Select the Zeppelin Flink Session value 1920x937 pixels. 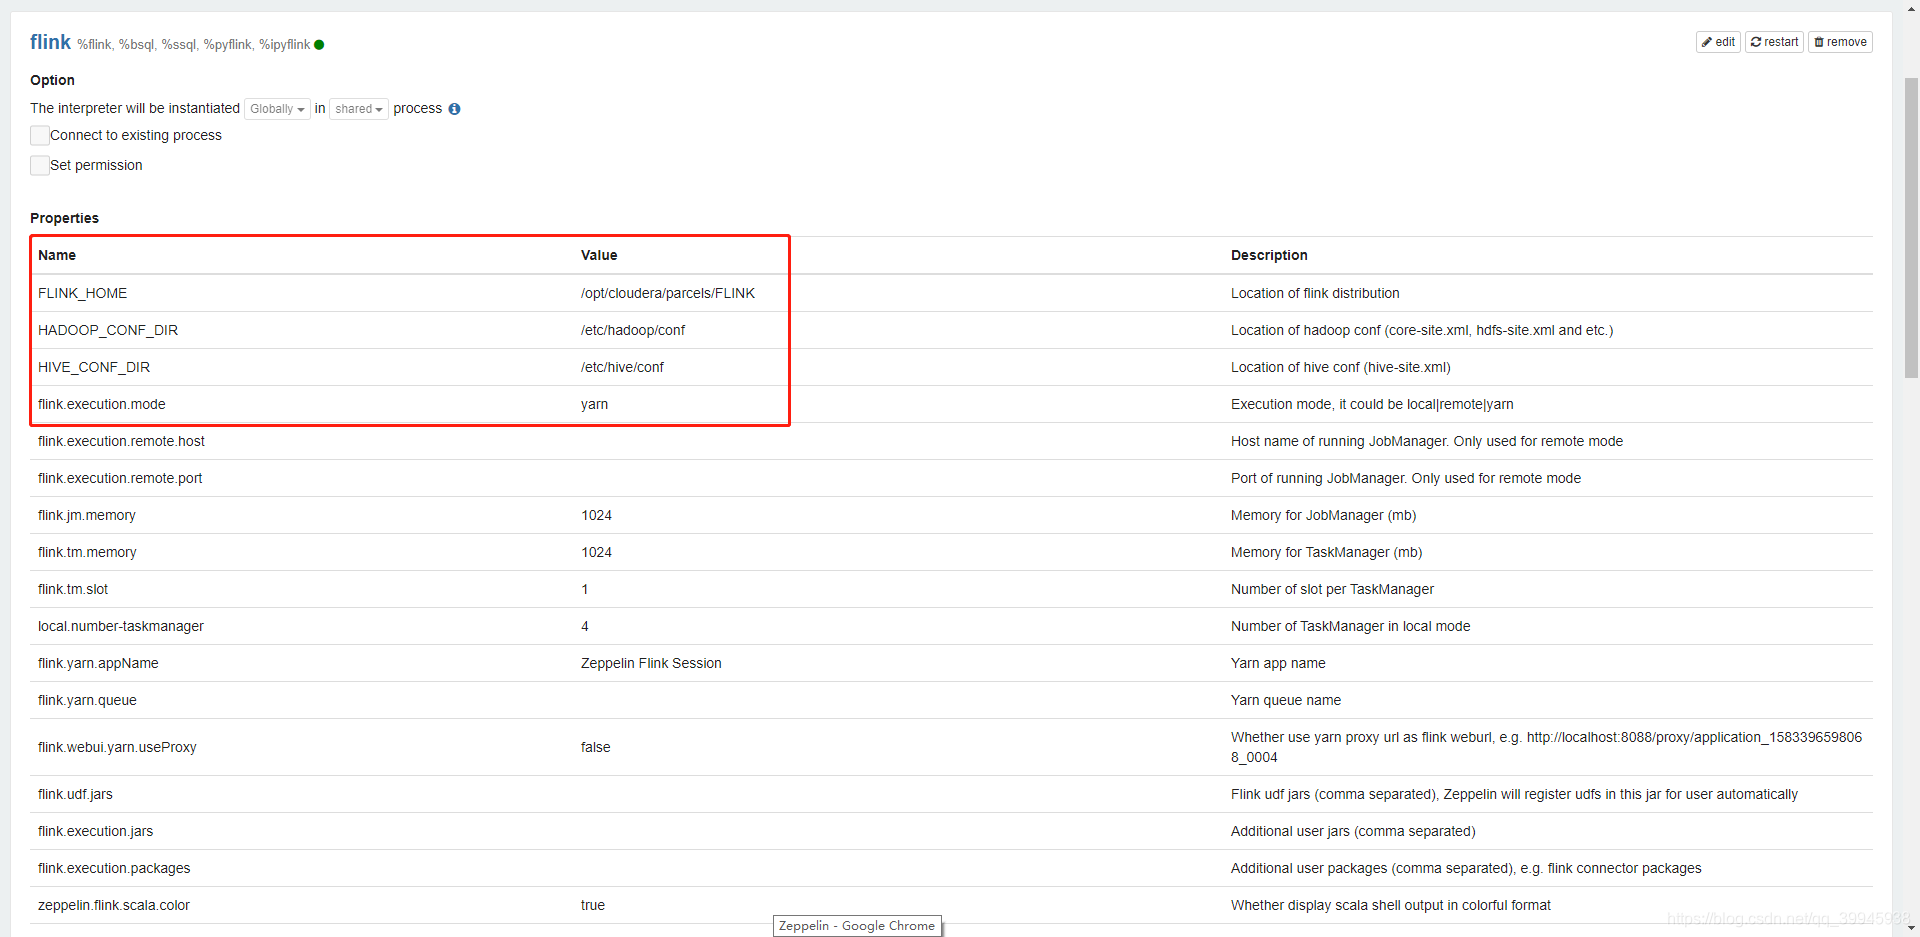tap(651, 663)
